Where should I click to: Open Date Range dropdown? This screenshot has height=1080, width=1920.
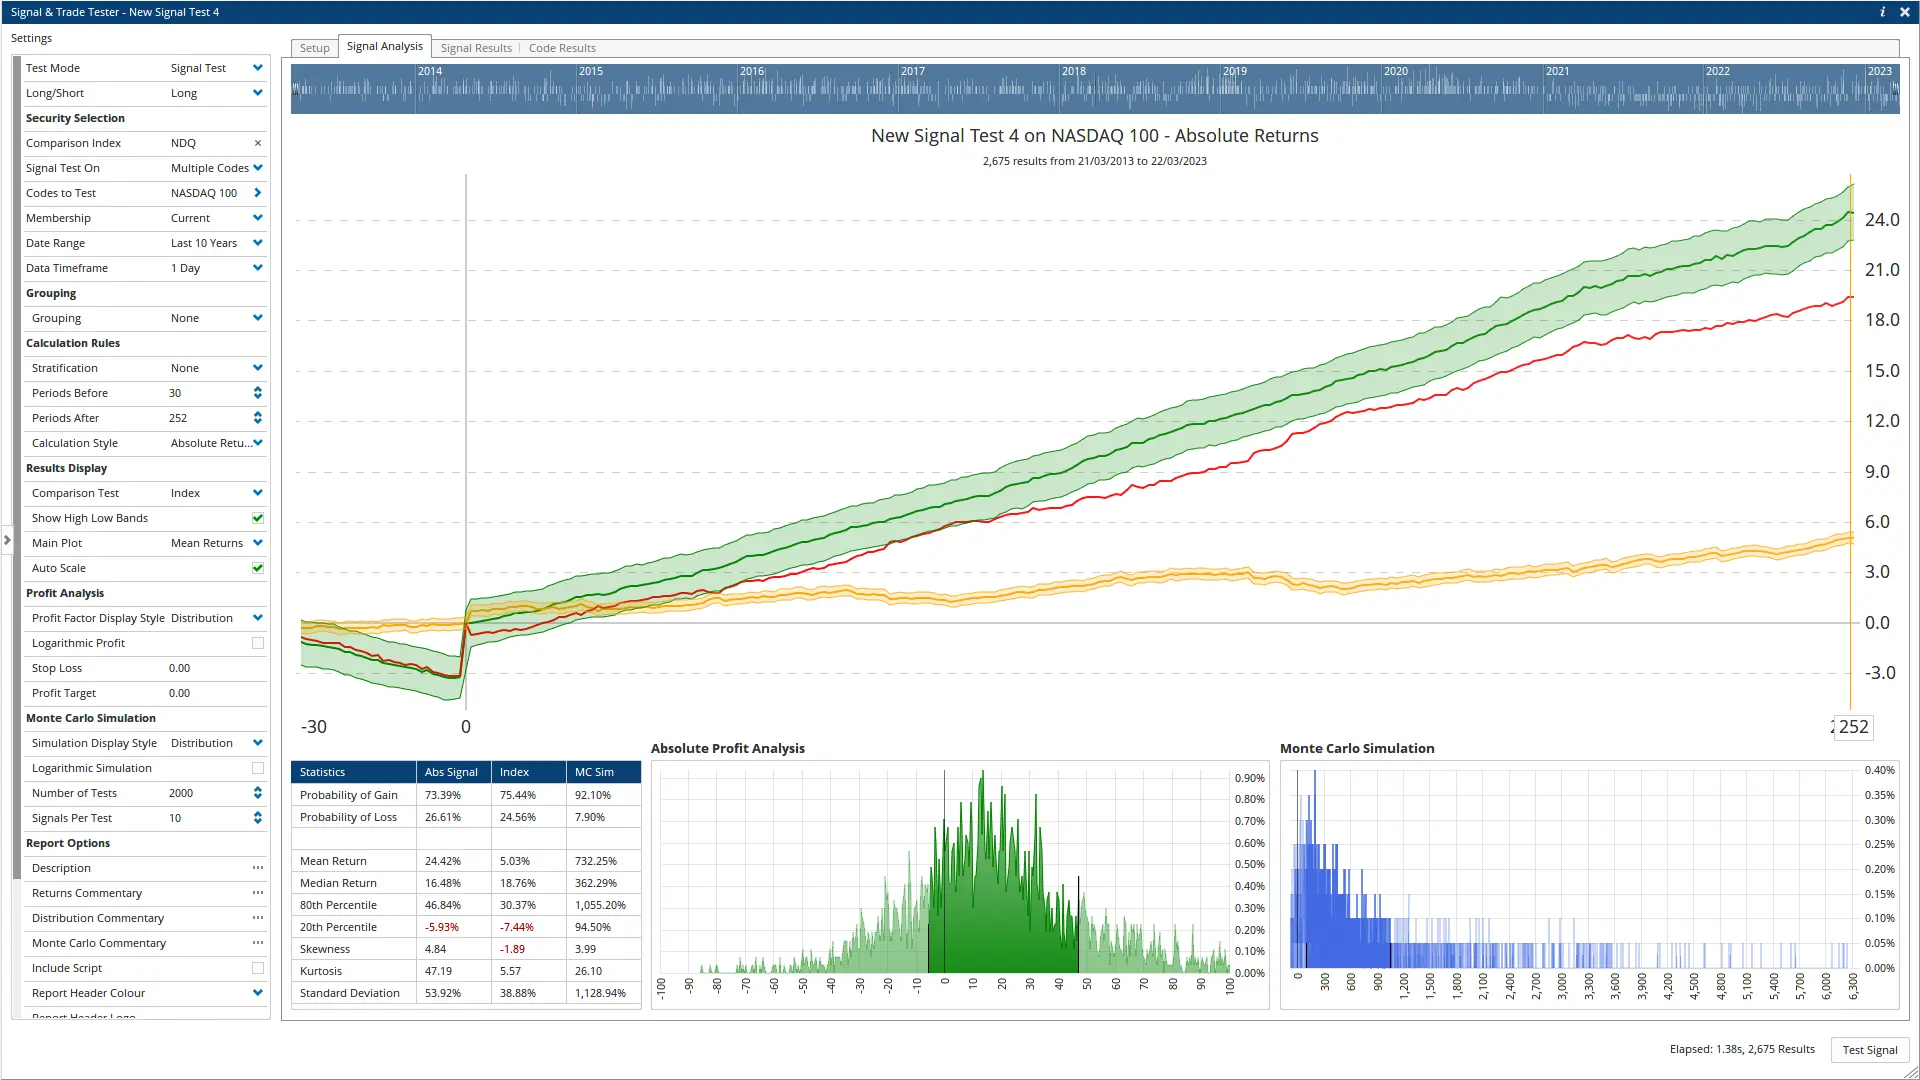(258, 243)
